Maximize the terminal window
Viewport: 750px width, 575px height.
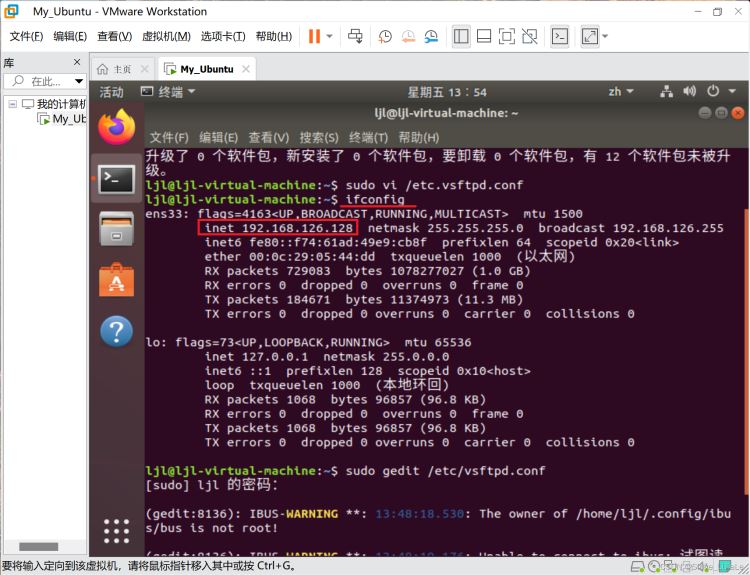pyautogui.click(x=721, y=113)
